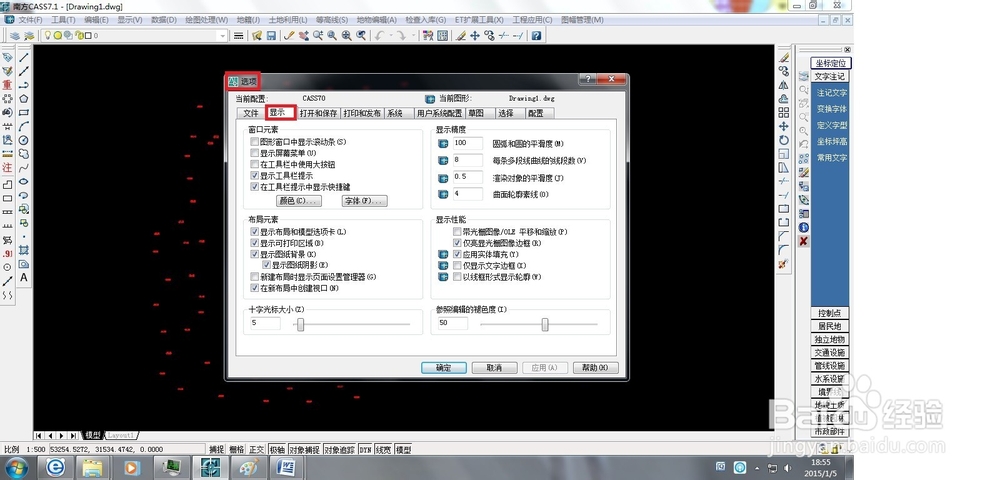Toggle 对象捕捉 in the status bar
The width and height of the screenshot is (1000, 480).
pos(304,450)
